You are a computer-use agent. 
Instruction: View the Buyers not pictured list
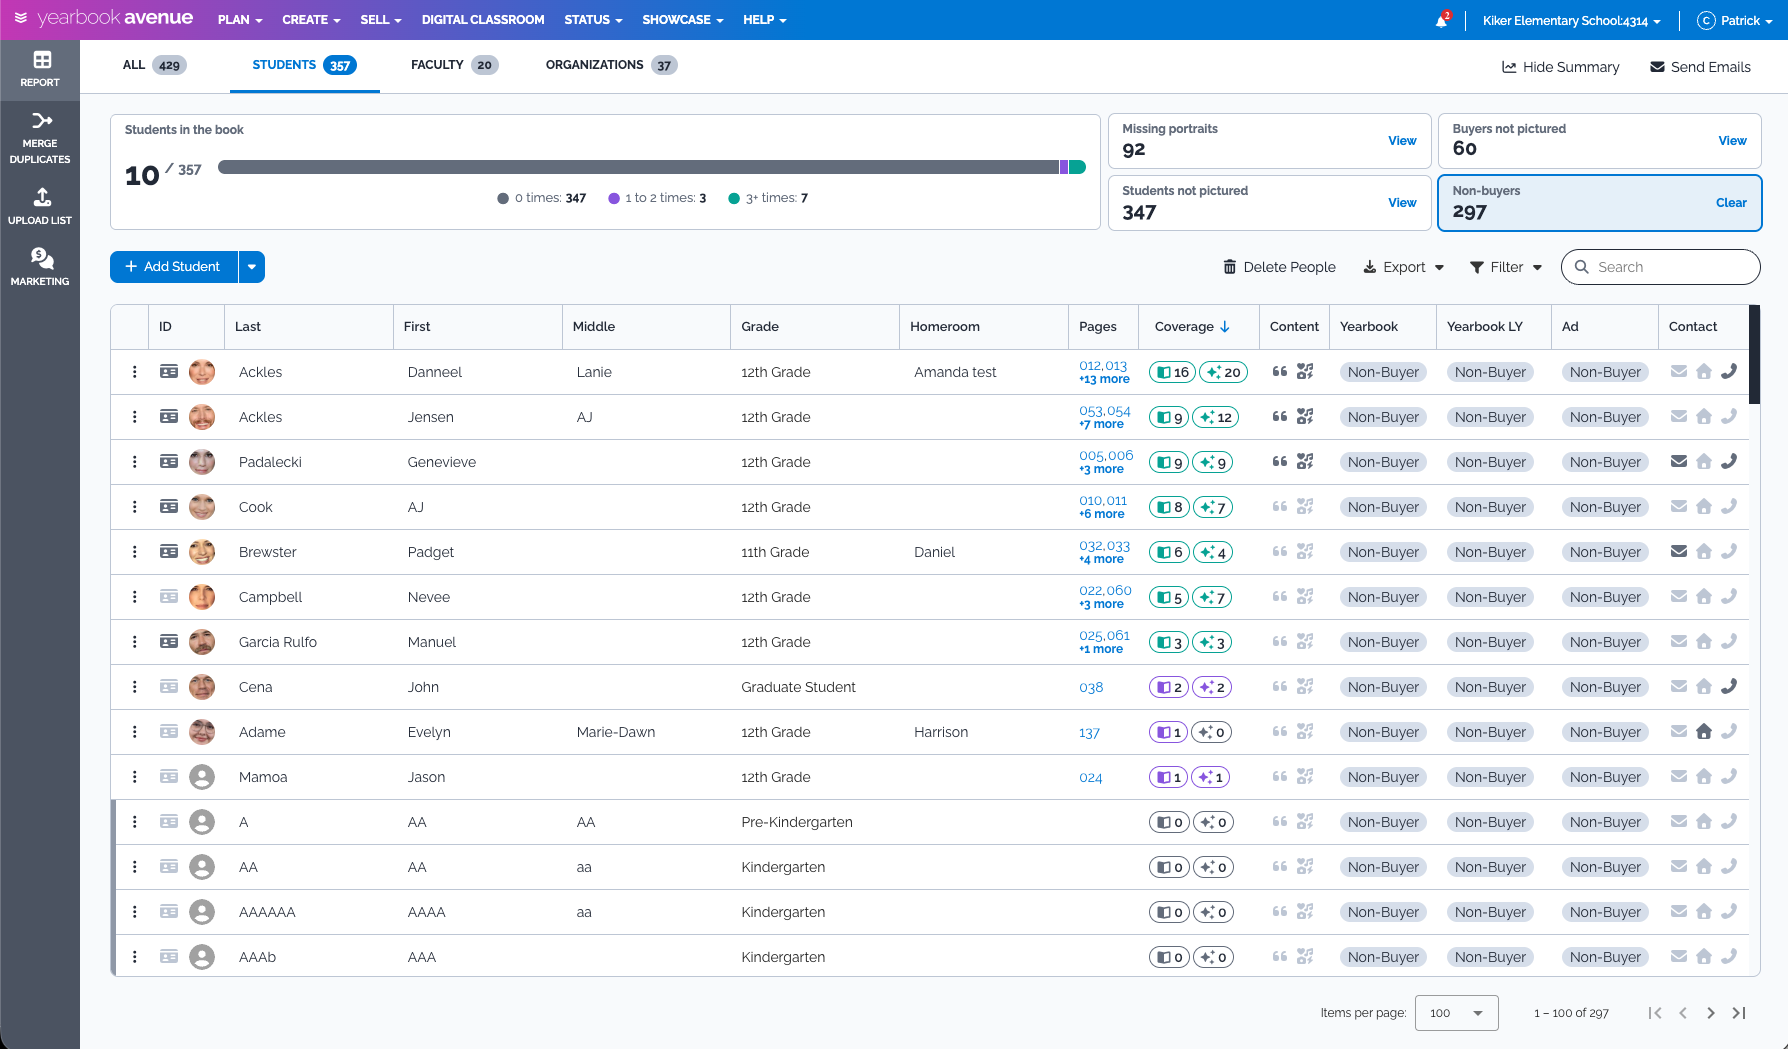click(x=1732, y=141)
